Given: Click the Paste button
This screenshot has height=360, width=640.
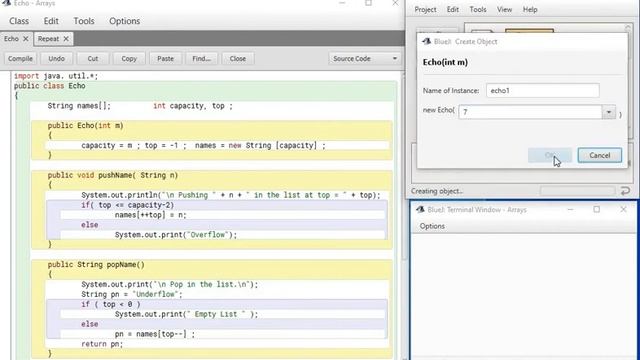Looking at the screenshot, I should click(165, 59).
